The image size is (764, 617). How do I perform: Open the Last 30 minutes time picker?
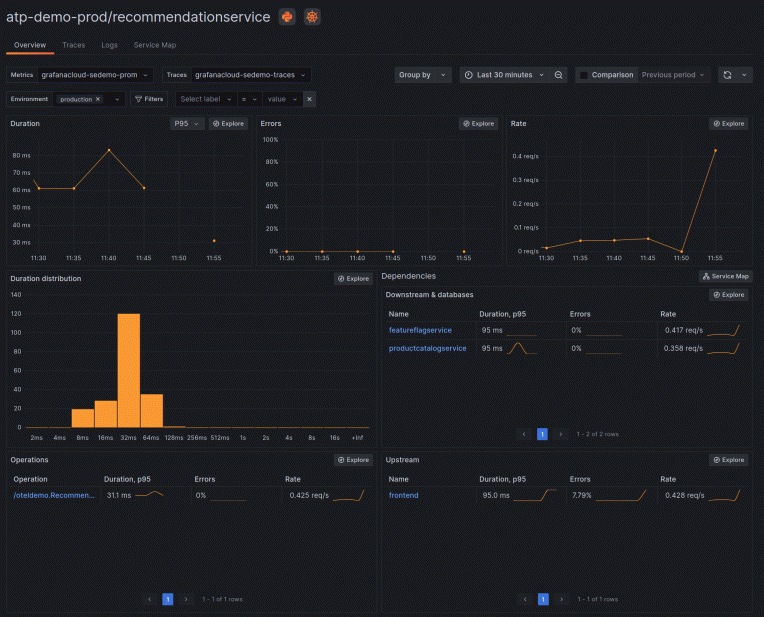[x=505, y=75]
